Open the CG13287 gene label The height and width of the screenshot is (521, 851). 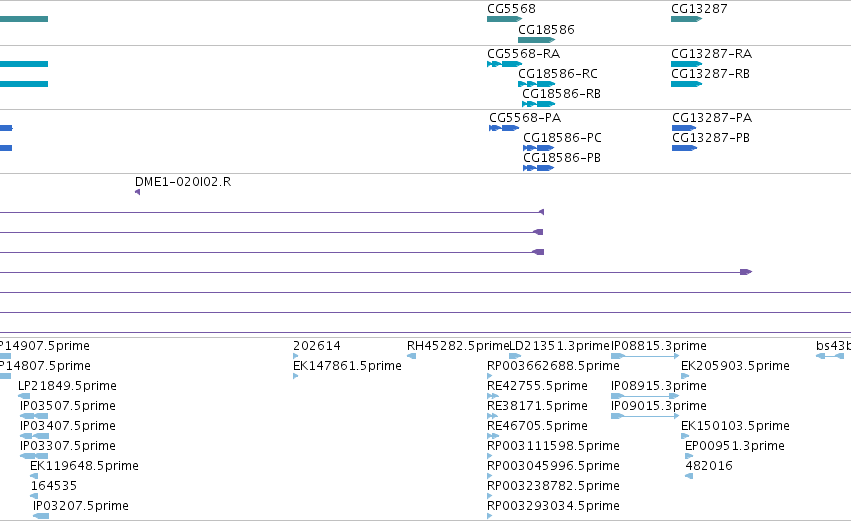coord(699,9)
